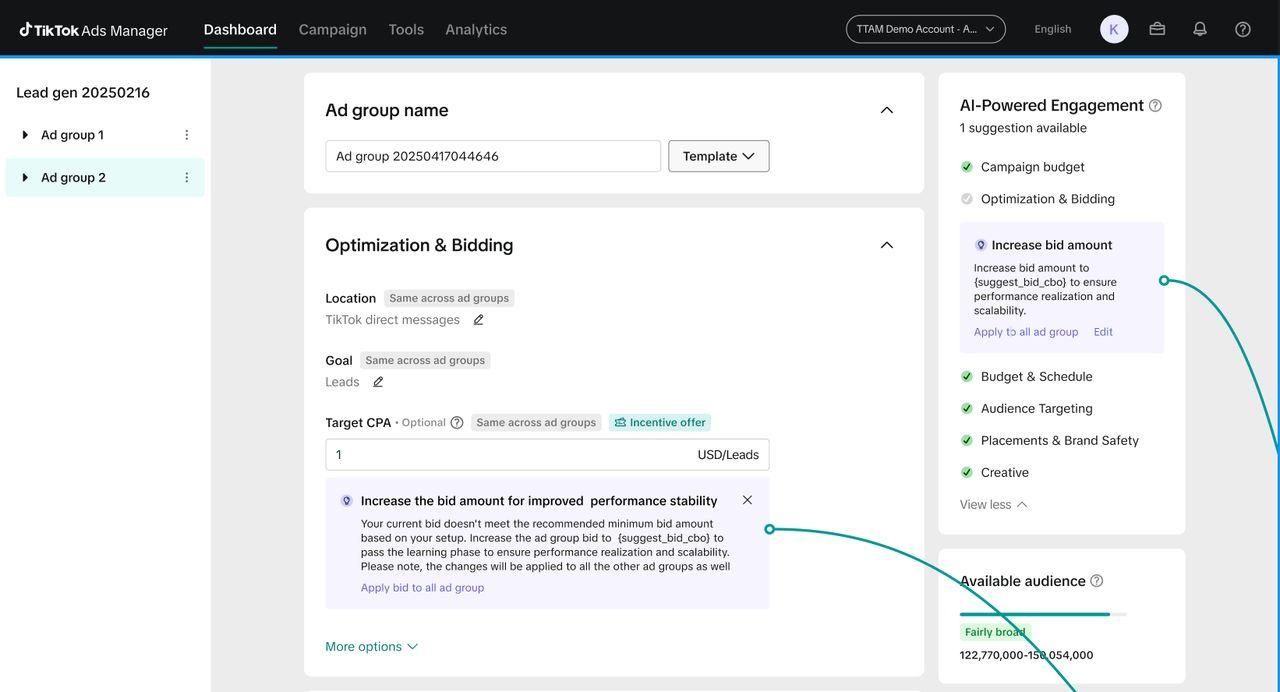
Task: Edit the Goal with pencil icon
Action: pos(378,382)
